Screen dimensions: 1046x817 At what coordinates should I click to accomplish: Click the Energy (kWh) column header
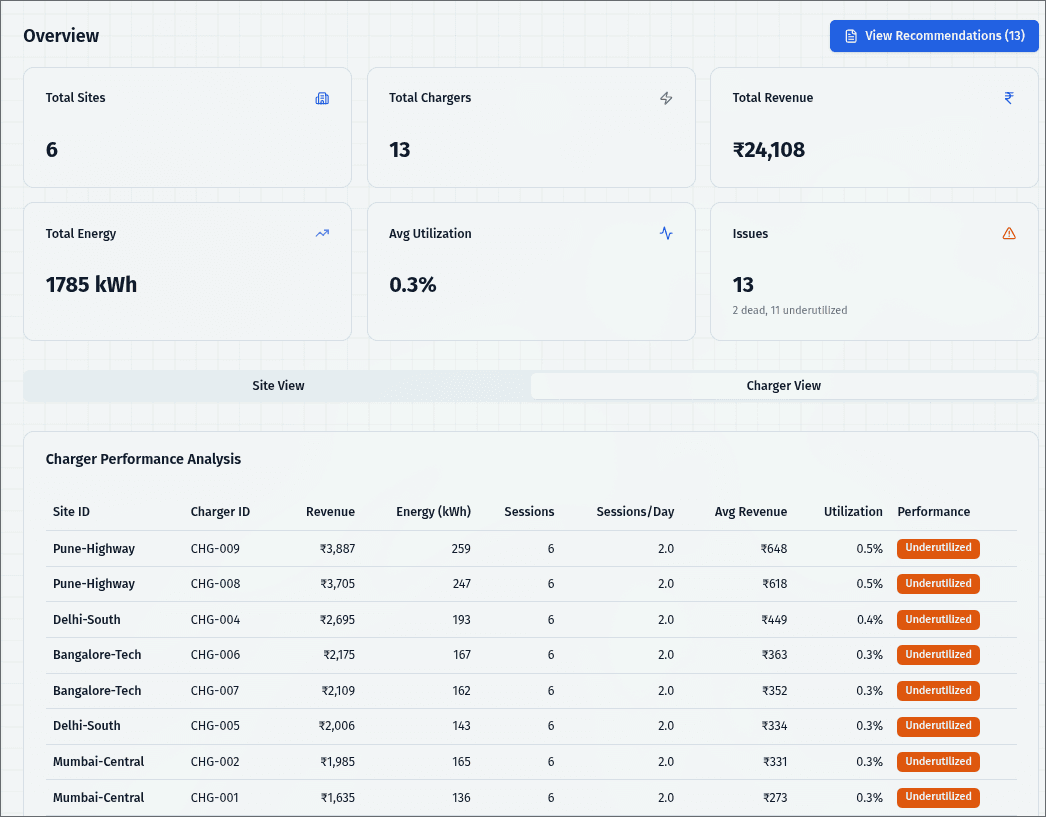pyautogui.click(x=433, y=512)
